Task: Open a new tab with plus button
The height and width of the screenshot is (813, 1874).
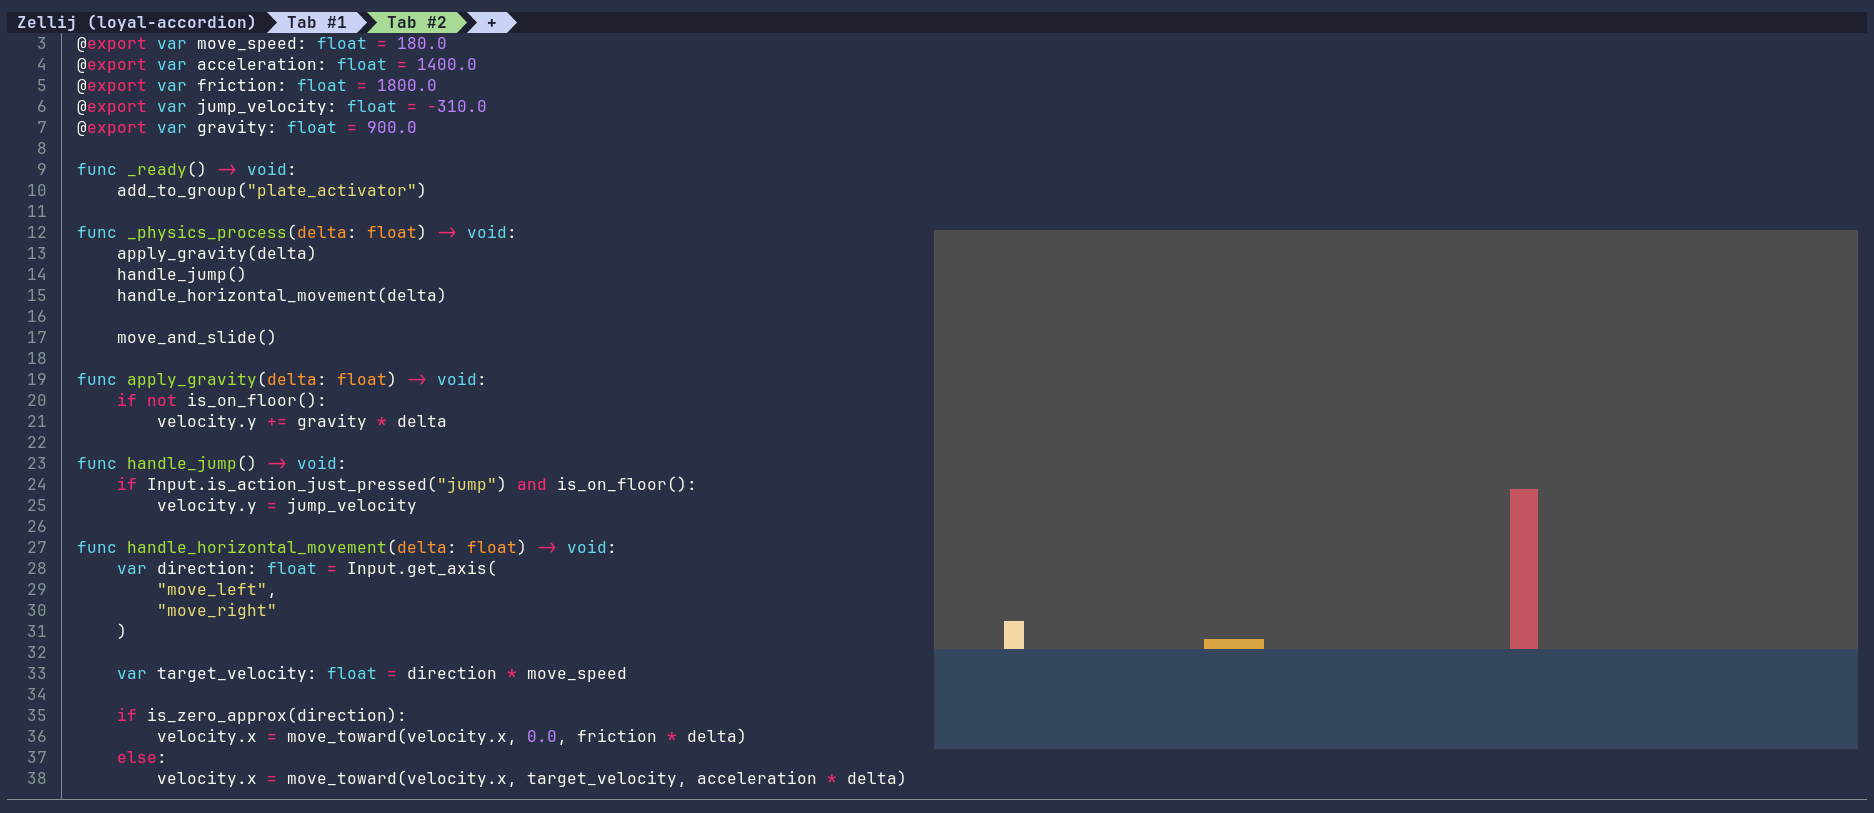Action: point(491,22)
